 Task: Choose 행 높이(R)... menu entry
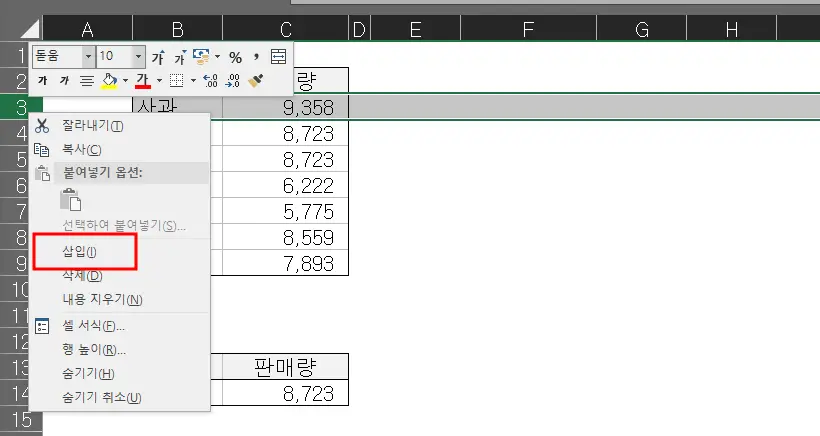point(120,350)
